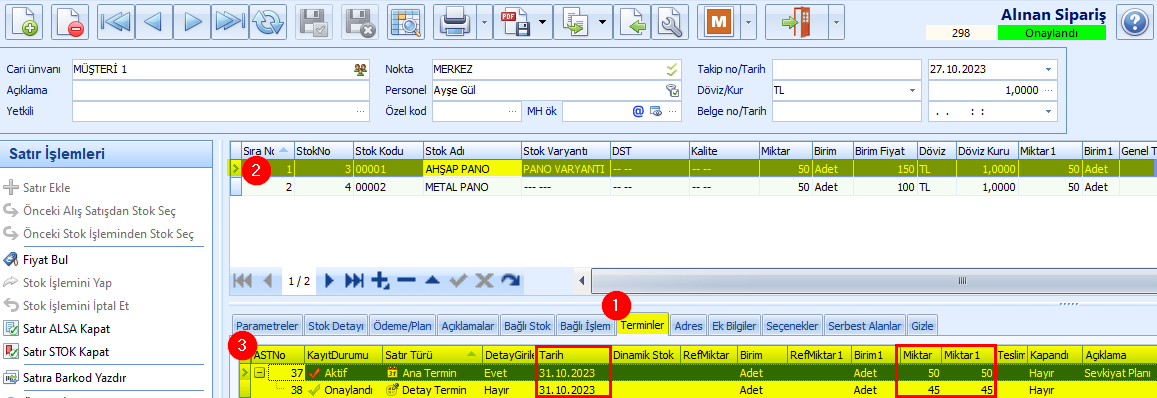This screenshot has height=398, width=1157.
Task: Switch to the Adres tab
Action: pyautogui.click(x=688, y=326)
